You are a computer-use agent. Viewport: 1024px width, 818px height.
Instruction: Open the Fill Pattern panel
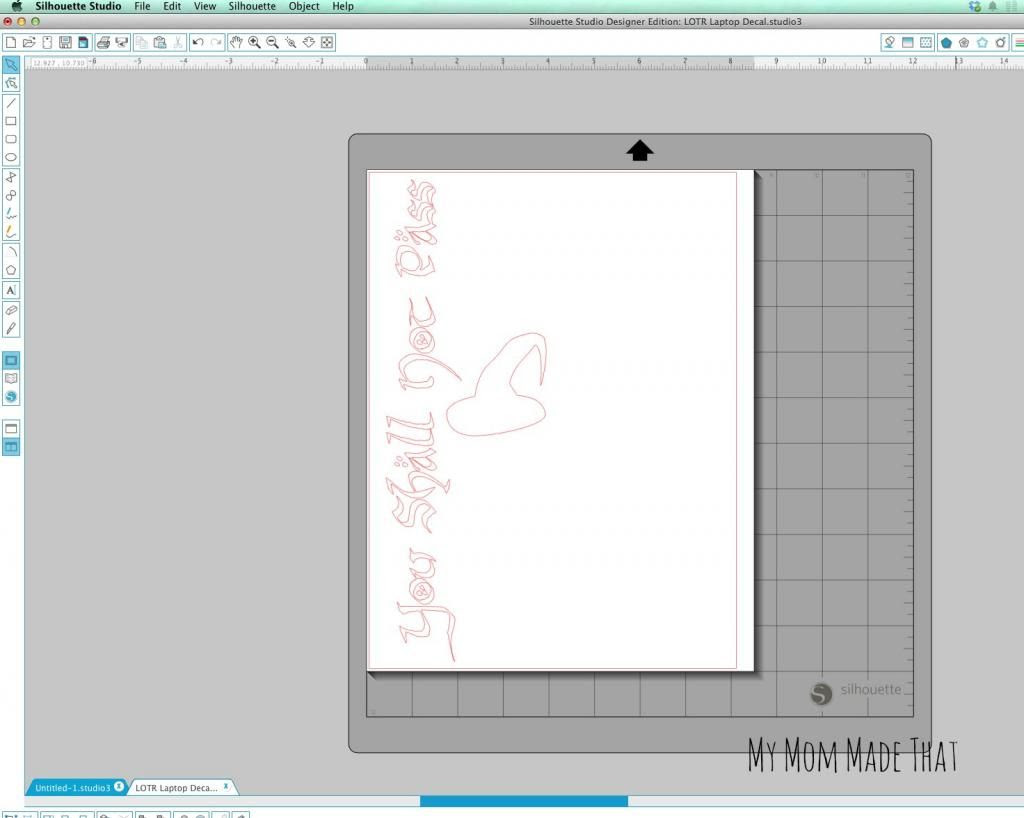click(925, 42)
